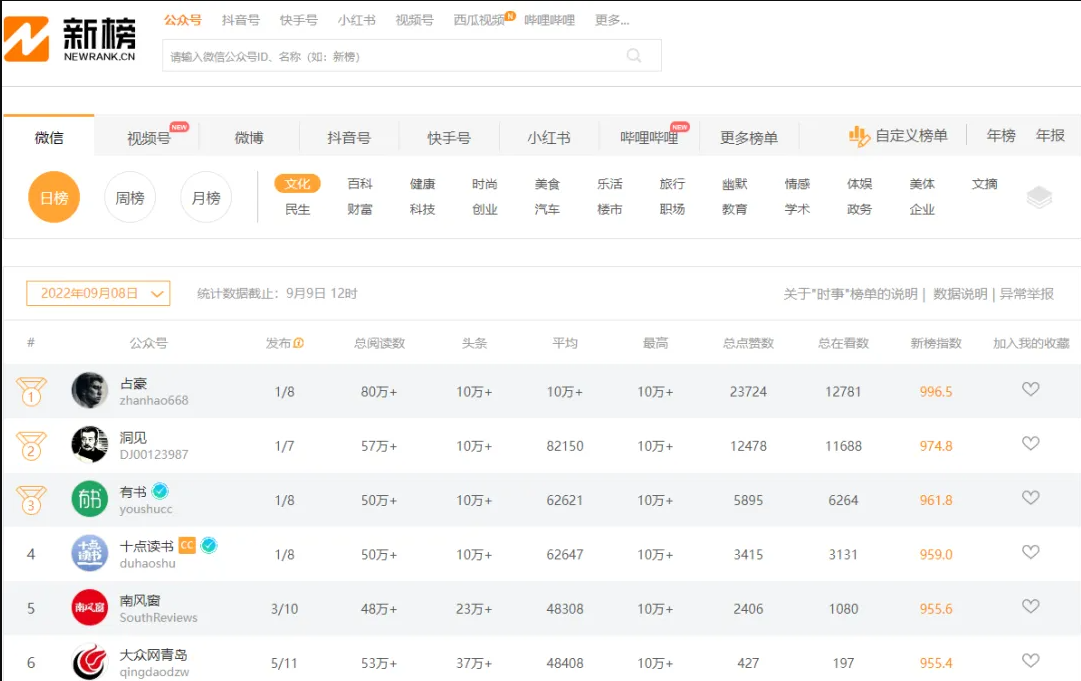Select the 财富 category
The width and height of the screenshot is (1081, 681).
[360, 209]
